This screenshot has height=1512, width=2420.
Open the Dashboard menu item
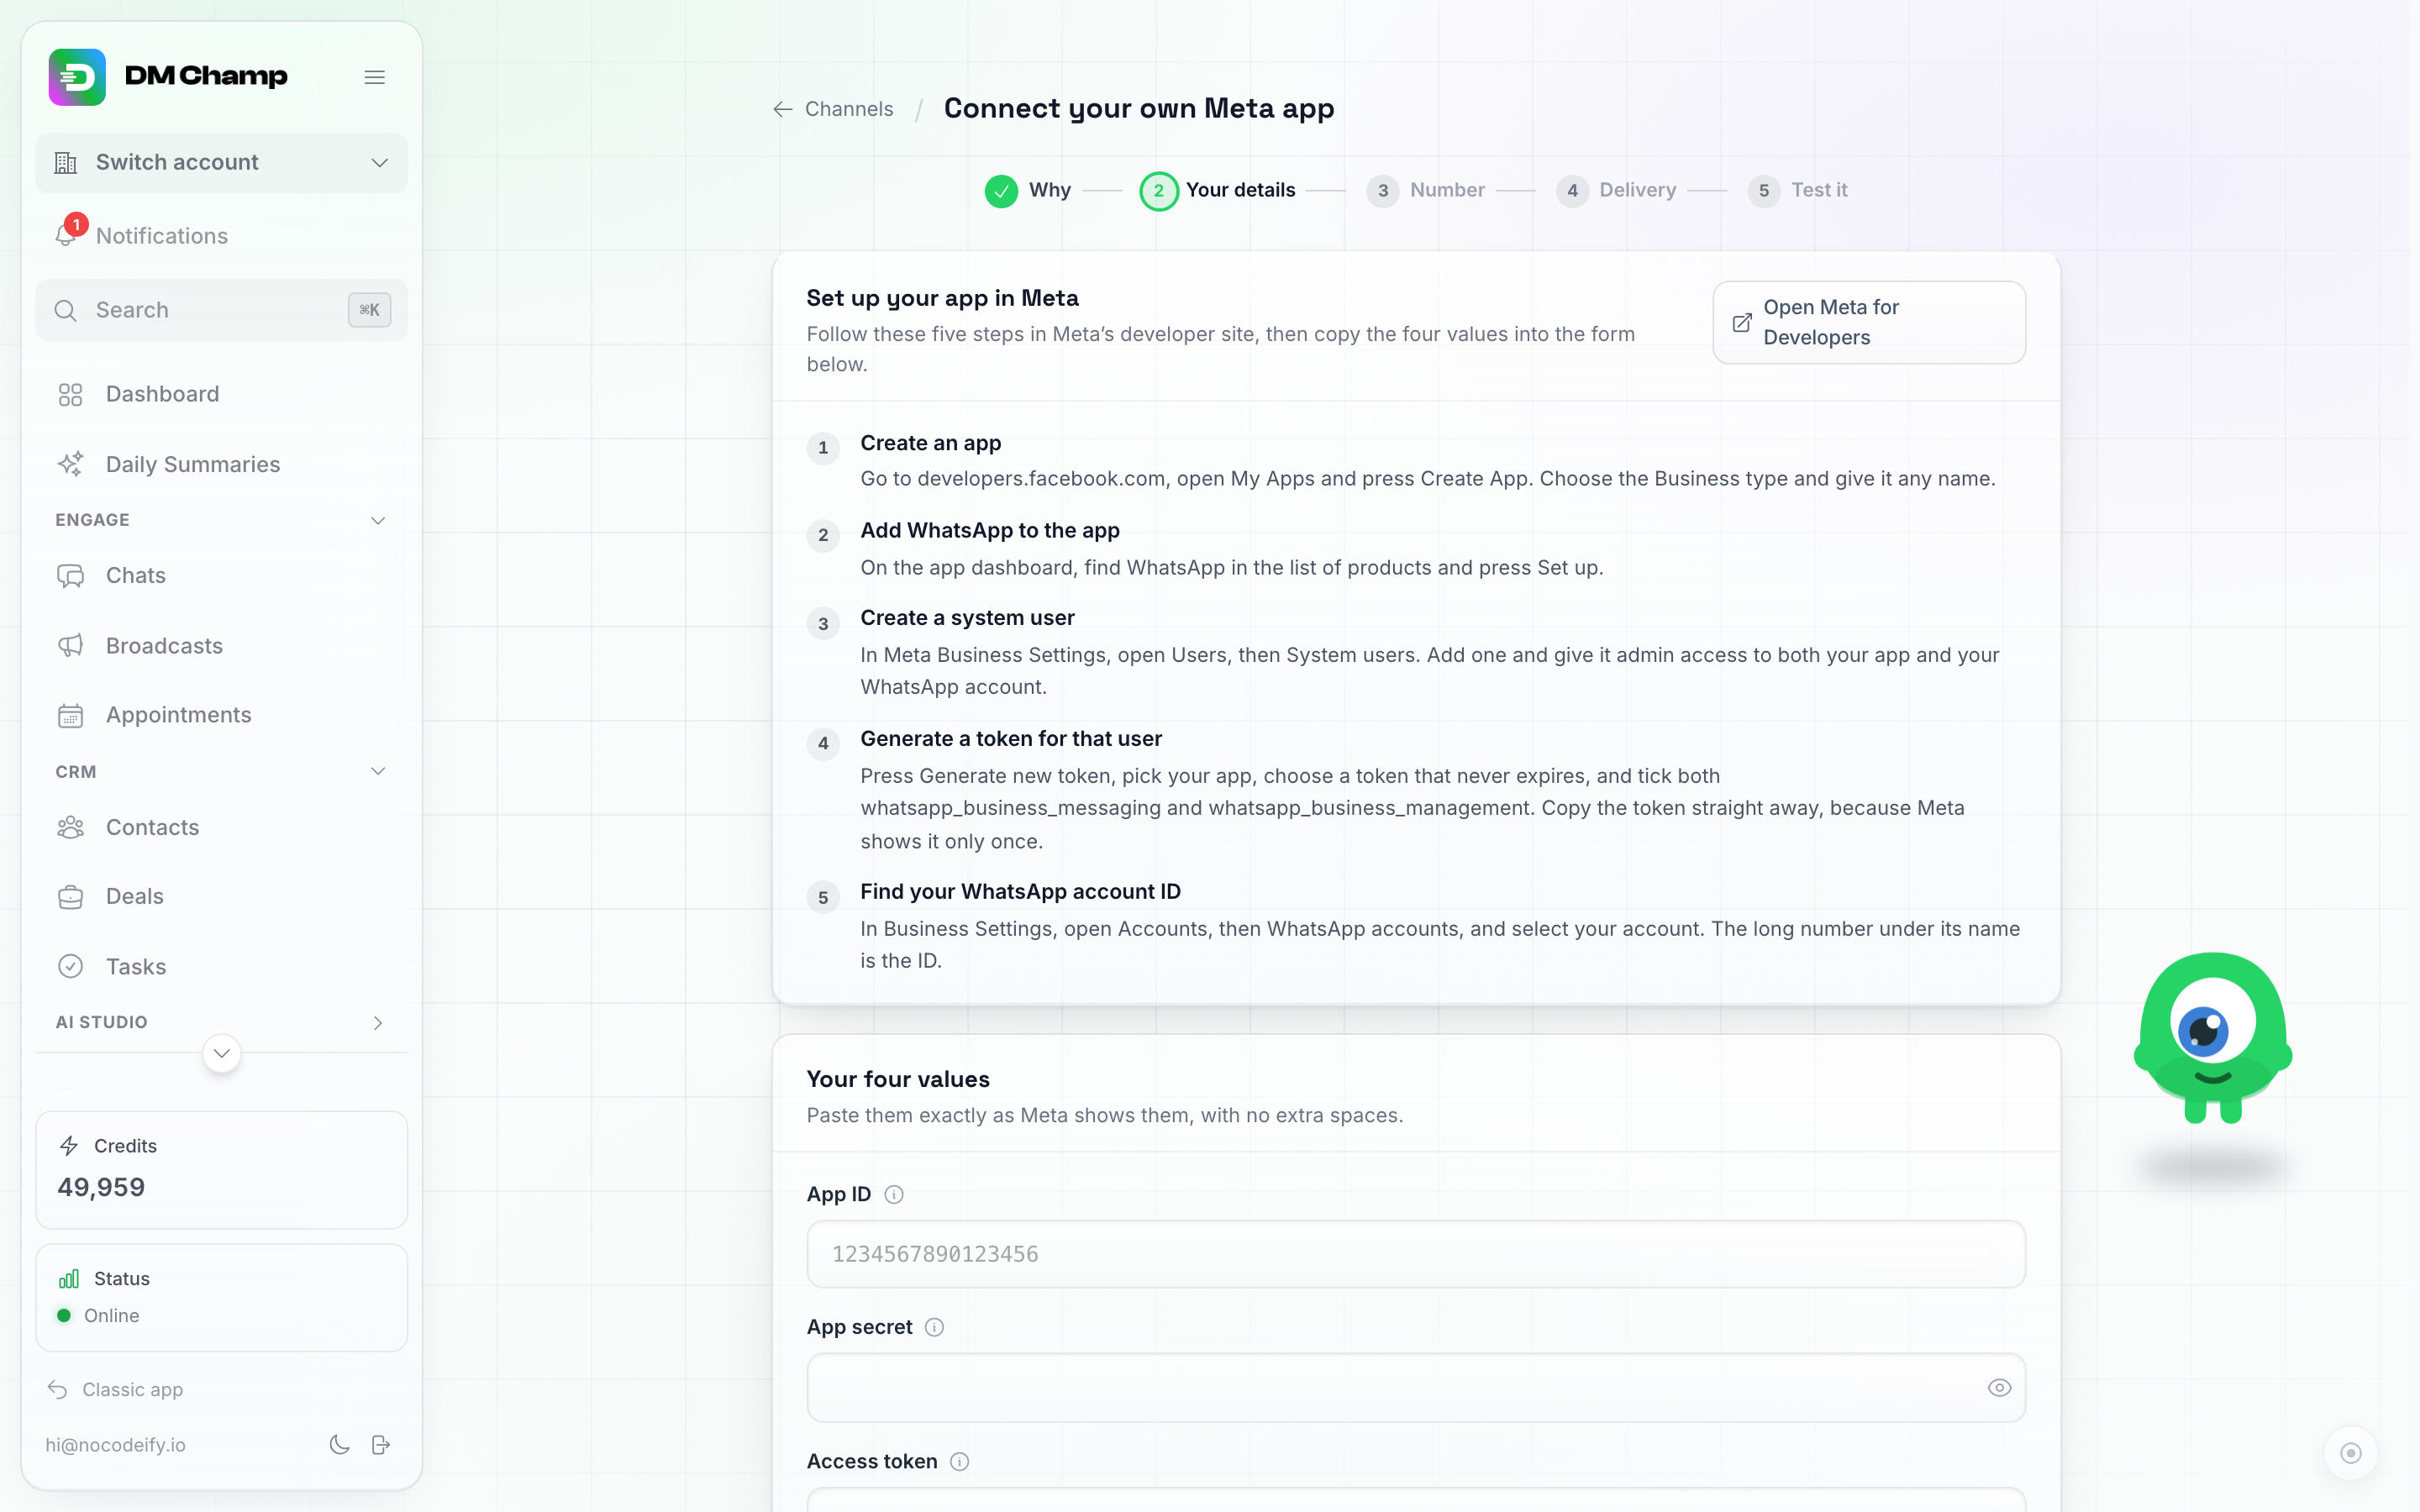(222, 394)
